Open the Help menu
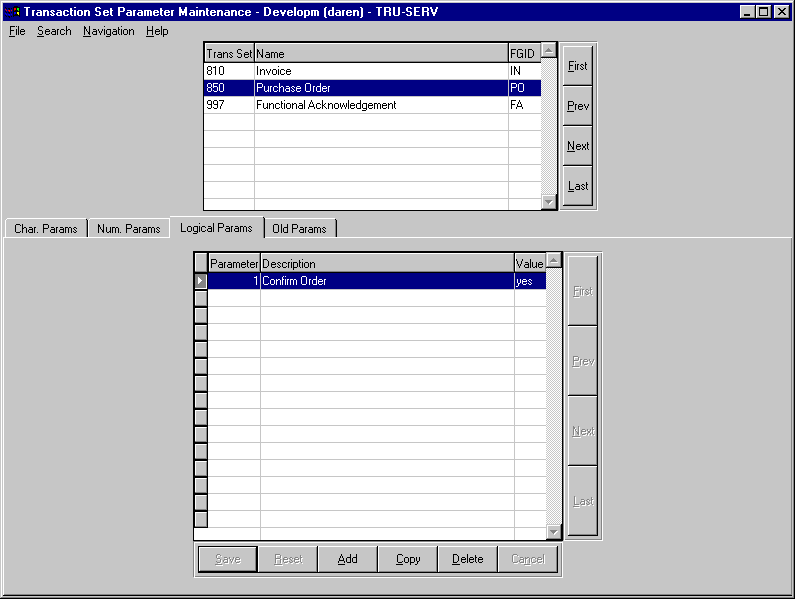Image resolution: width=795 pixels, height=599 pixels. [157, 31]
